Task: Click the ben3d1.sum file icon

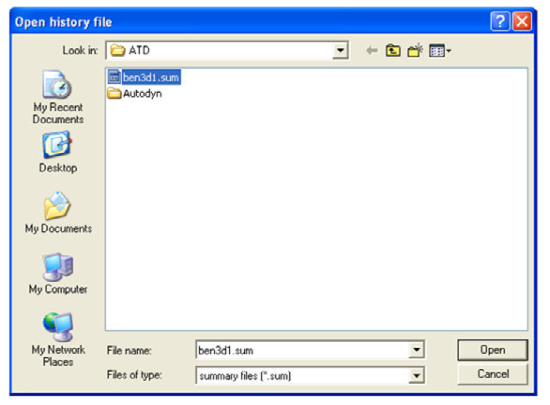Action: tap(114, 77)
